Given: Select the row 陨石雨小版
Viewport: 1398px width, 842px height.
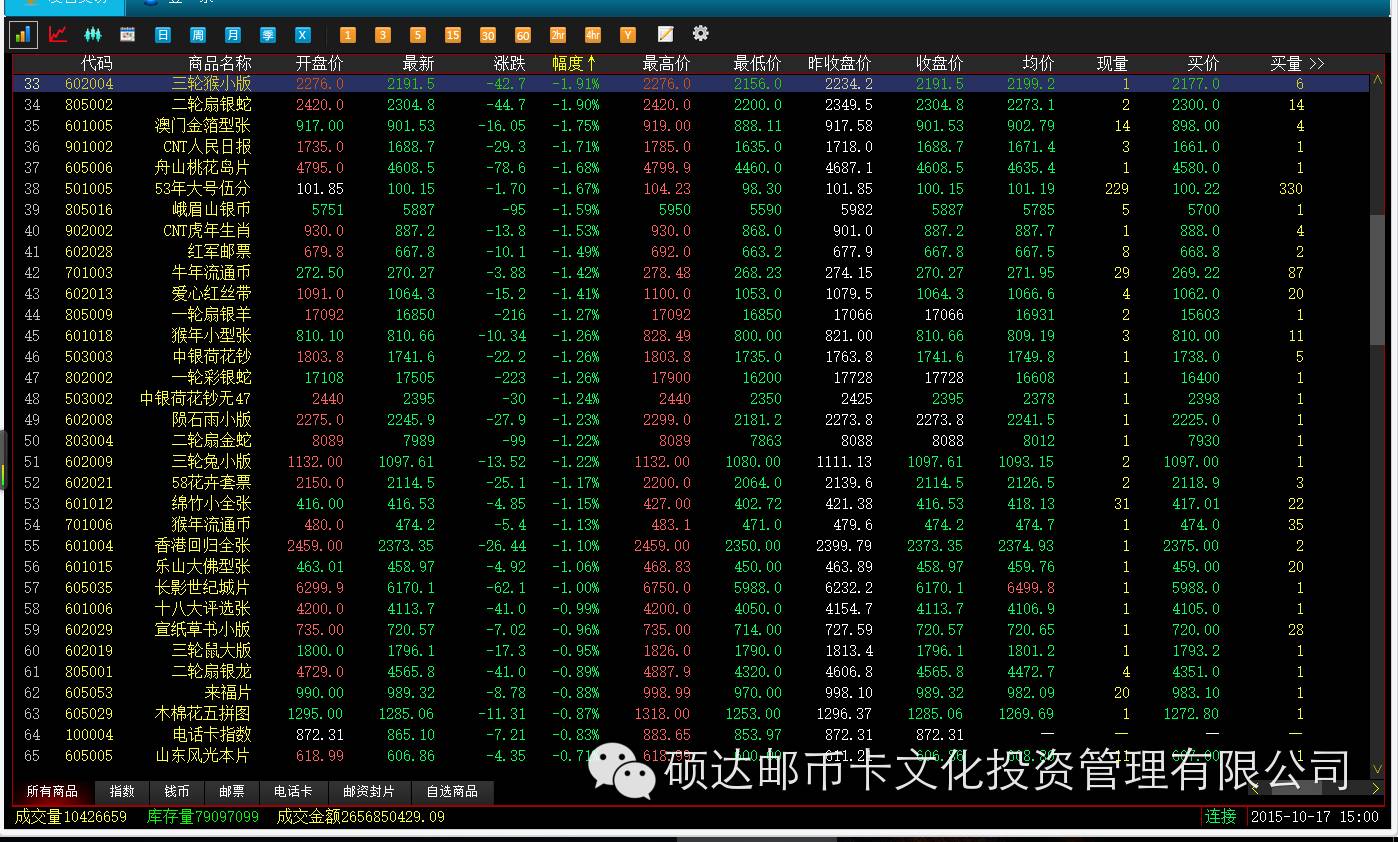Looking at the screenshot, I should click(690, 420).
